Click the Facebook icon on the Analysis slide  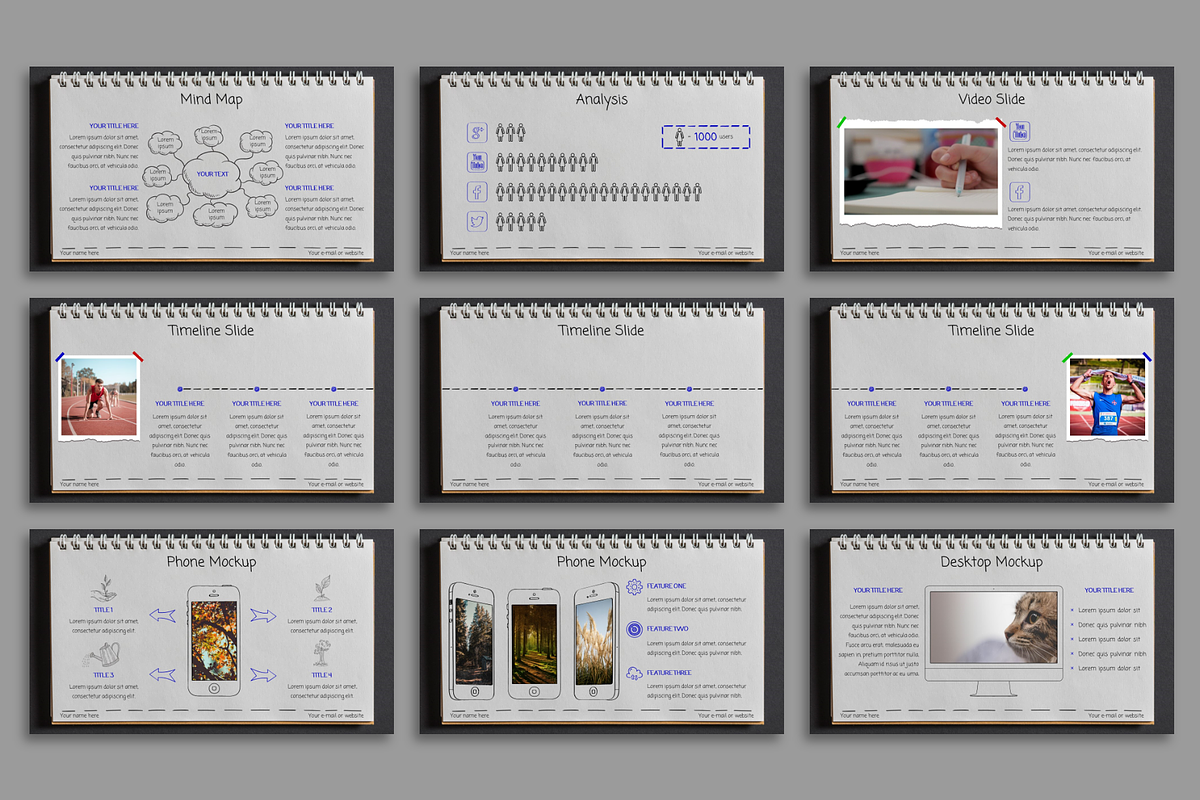click(478, 192)
